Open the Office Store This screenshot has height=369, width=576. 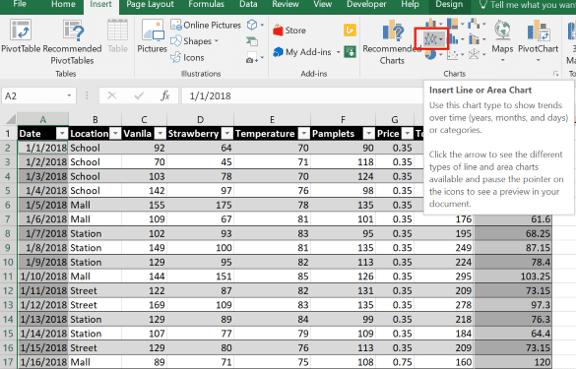(289, 30)
